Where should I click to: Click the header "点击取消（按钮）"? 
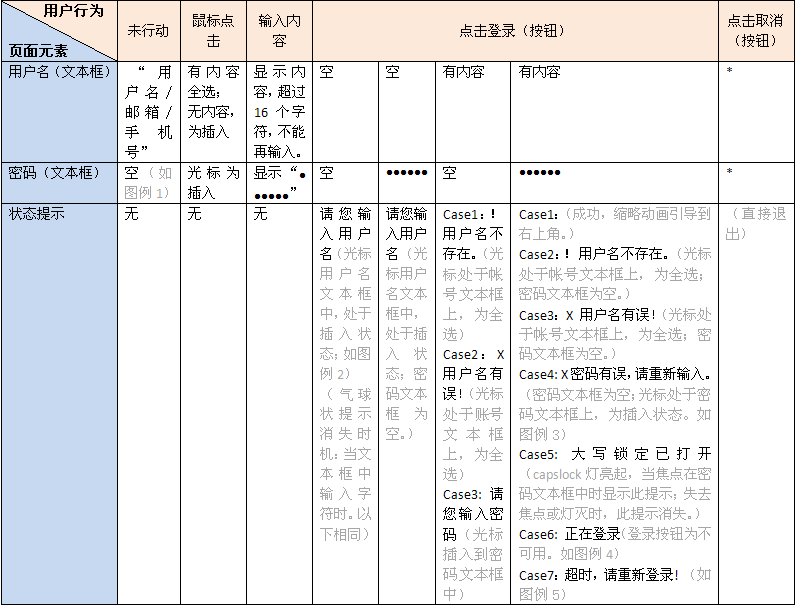756,31
